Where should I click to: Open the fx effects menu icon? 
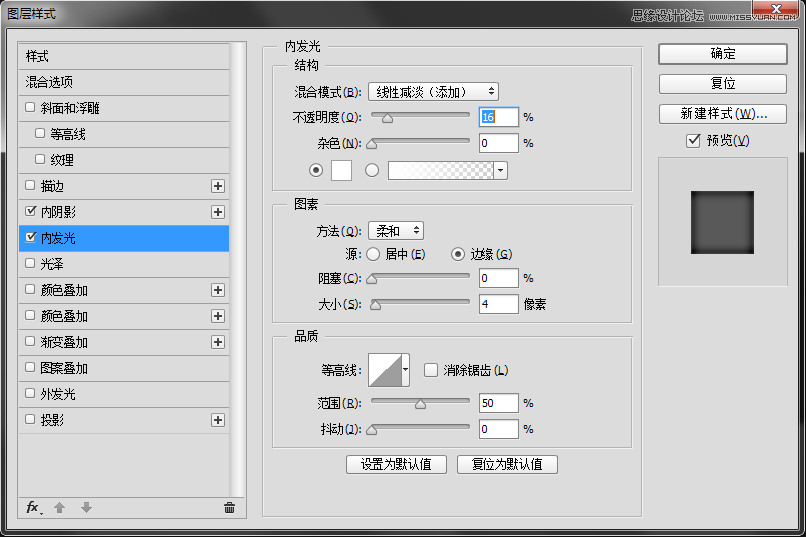tap(32, 508)
